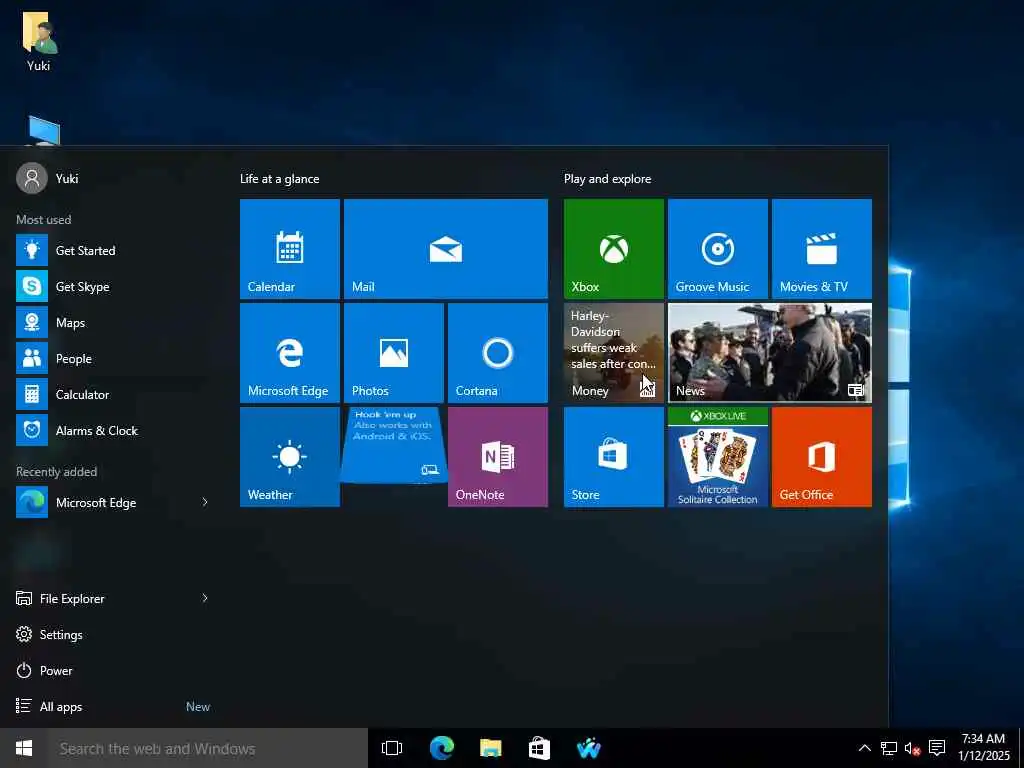The height and width of the screenshot is (768, 1024).
Task: Open the clock showing 7:34 AM
Action: [984, 747]
